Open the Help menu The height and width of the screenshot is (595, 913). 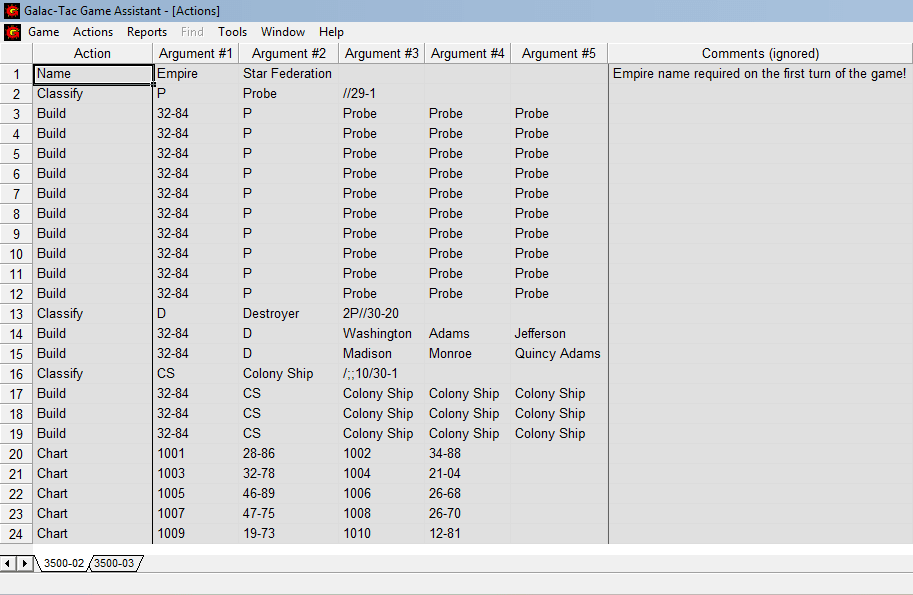331,32
